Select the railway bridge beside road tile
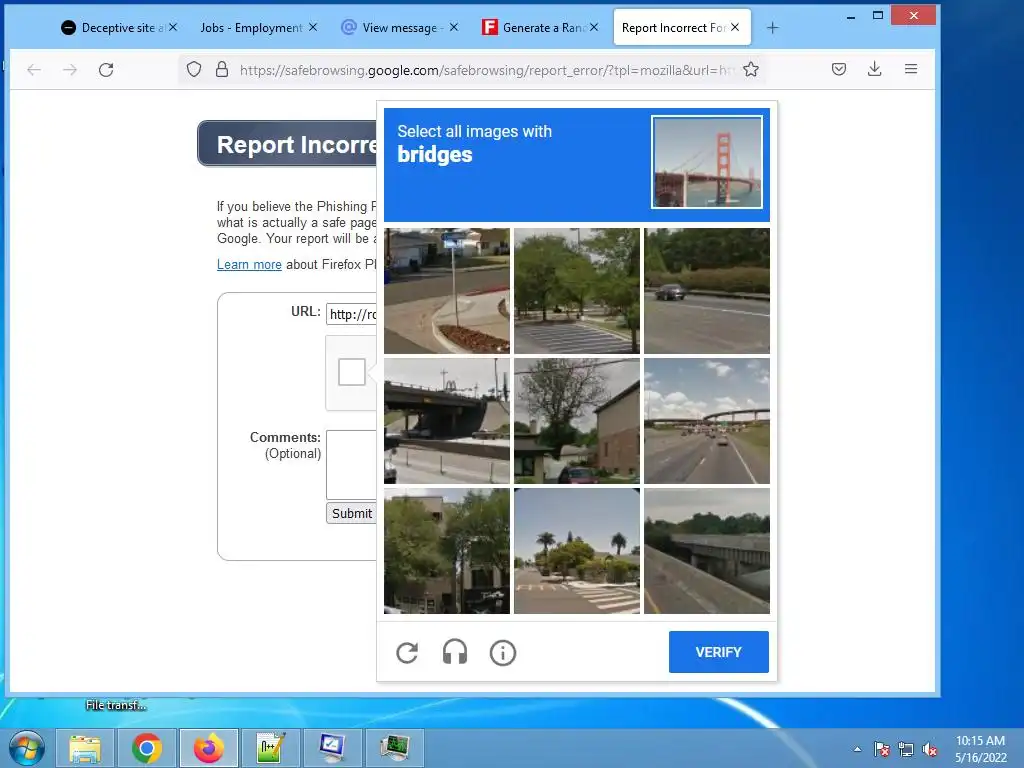This screenshot has height=768, width=1024. click(x=707, y=551)
